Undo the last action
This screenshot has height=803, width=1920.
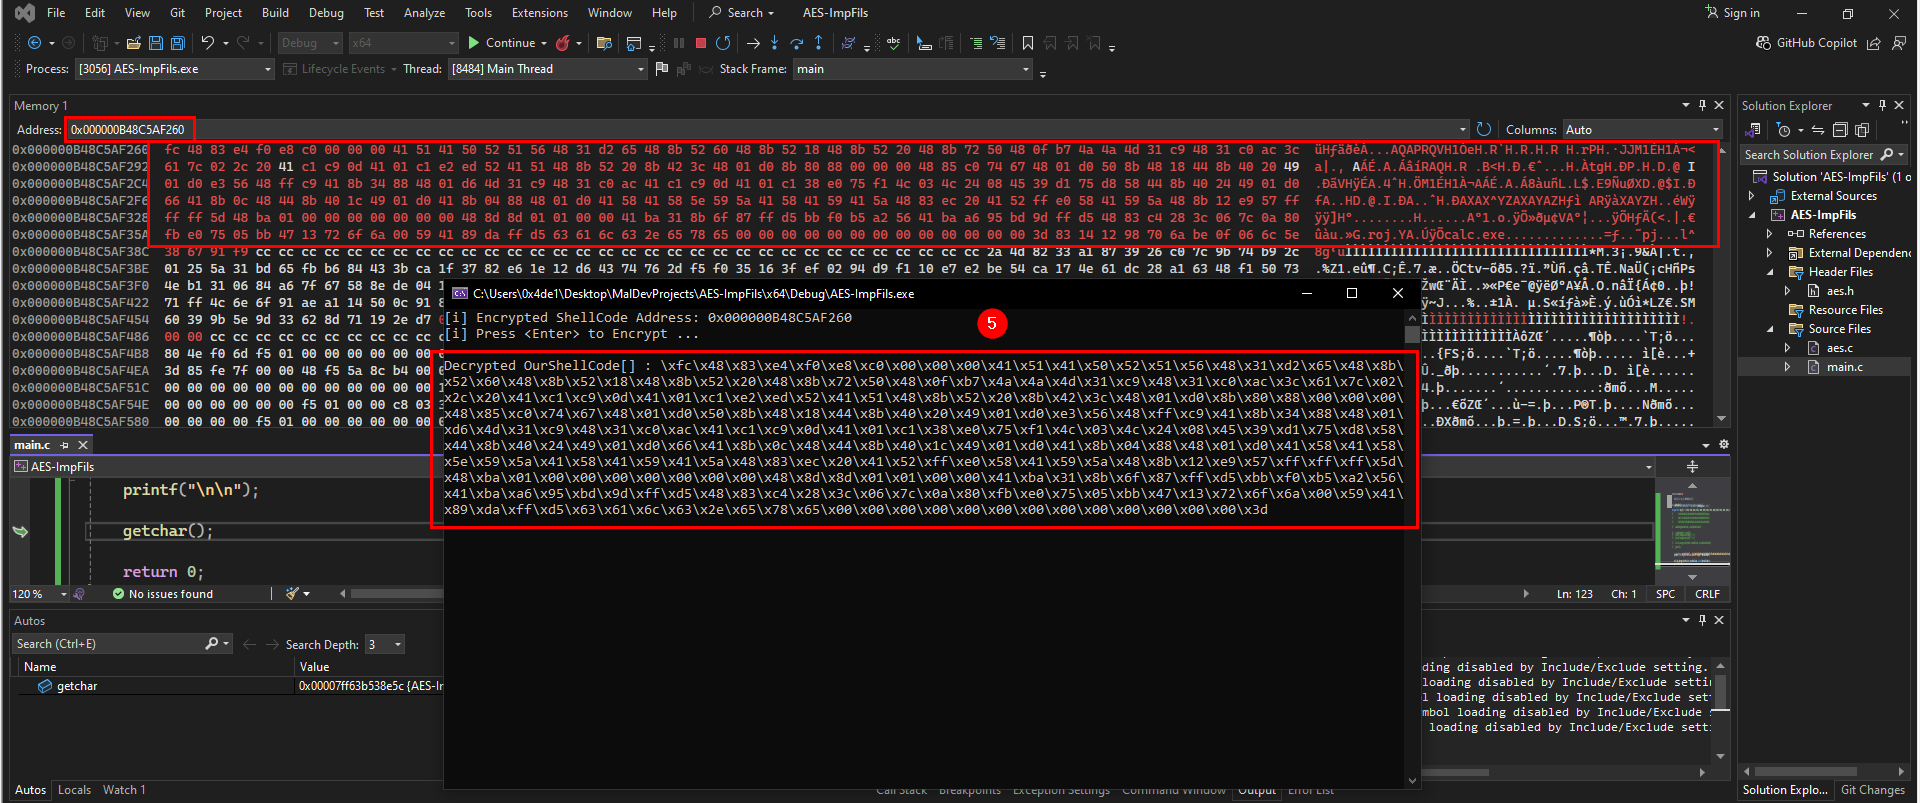pyautogui.click(x=207, y=43)
